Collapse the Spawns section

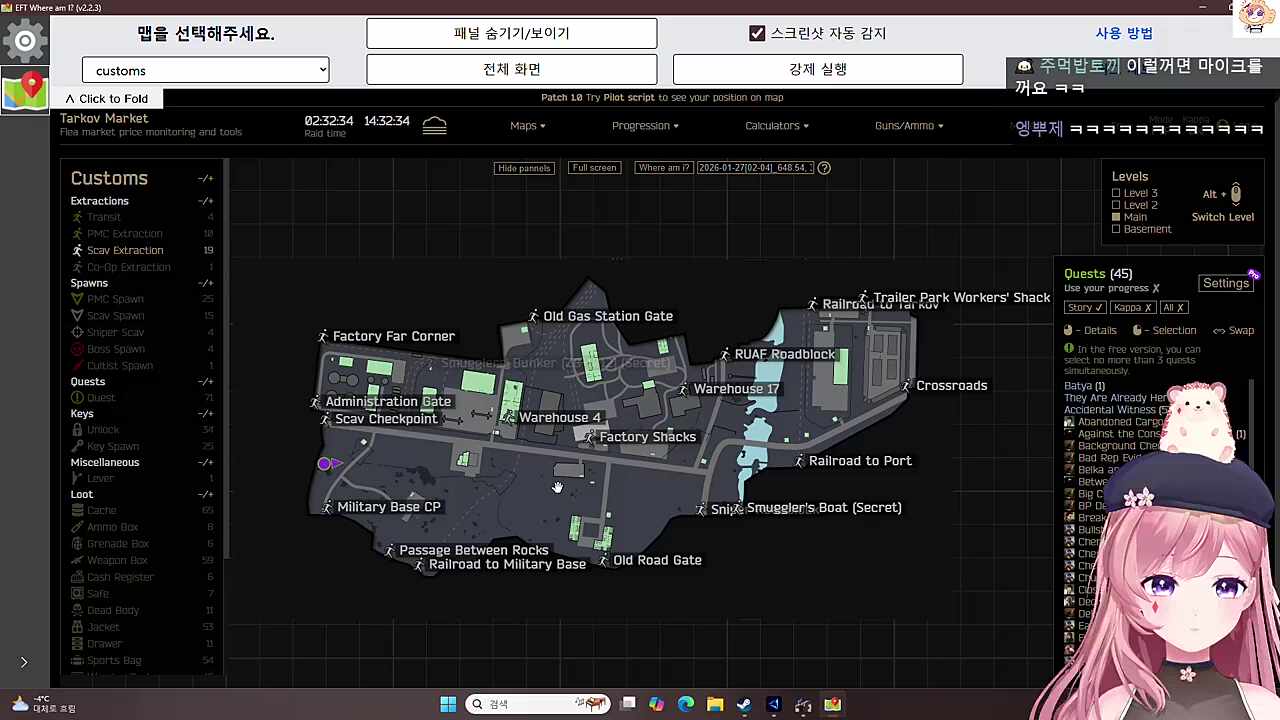click(205, 283)
